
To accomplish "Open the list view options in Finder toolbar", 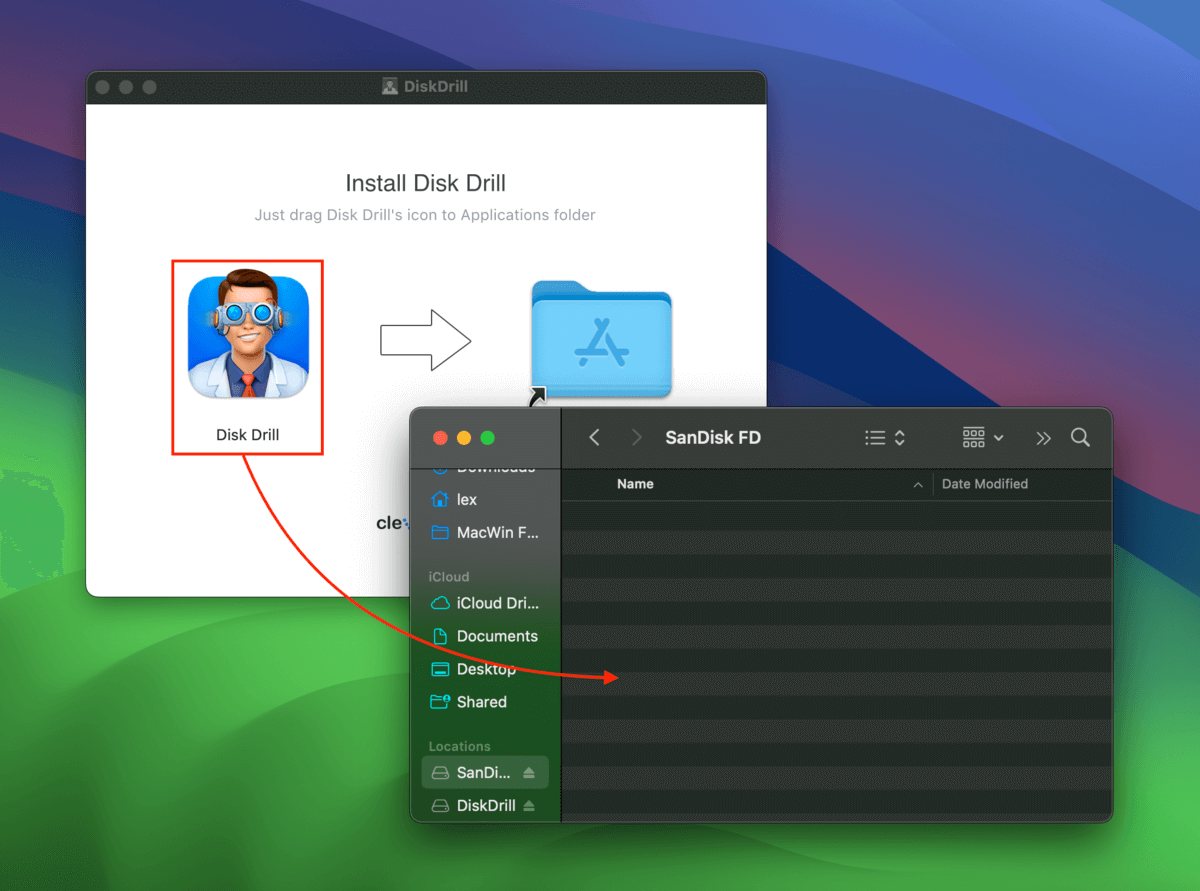I will (884, 438).
